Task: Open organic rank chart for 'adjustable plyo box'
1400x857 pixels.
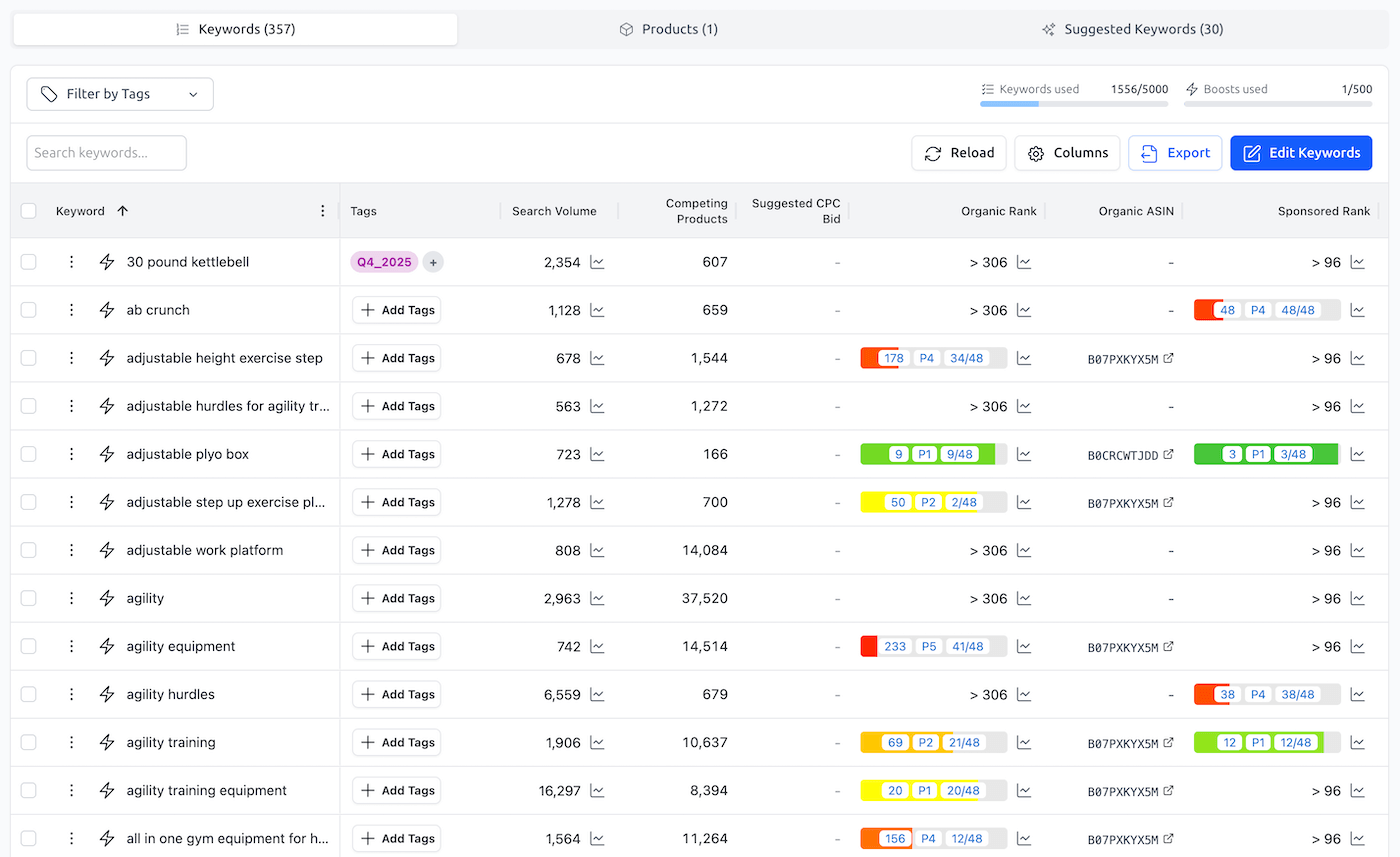Action: pos(1024,454)
